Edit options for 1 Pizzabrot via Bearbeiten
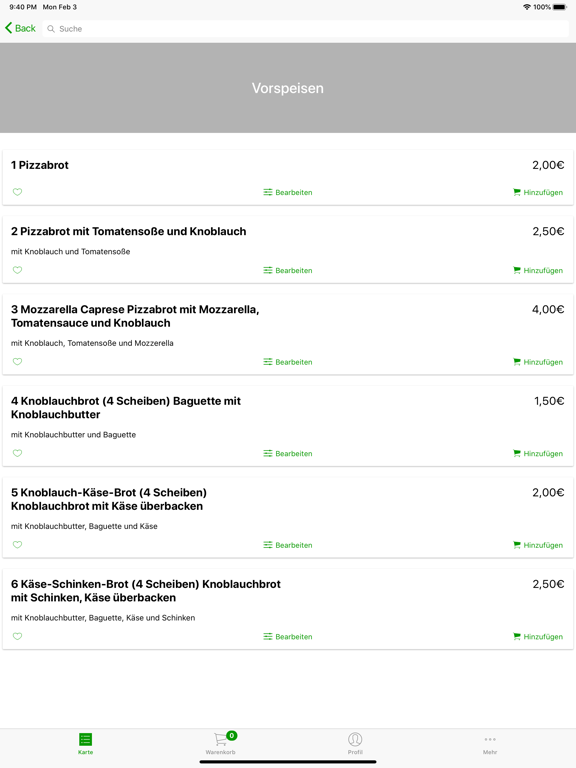The height and width of the screenshot is (768, 576). 288,192
